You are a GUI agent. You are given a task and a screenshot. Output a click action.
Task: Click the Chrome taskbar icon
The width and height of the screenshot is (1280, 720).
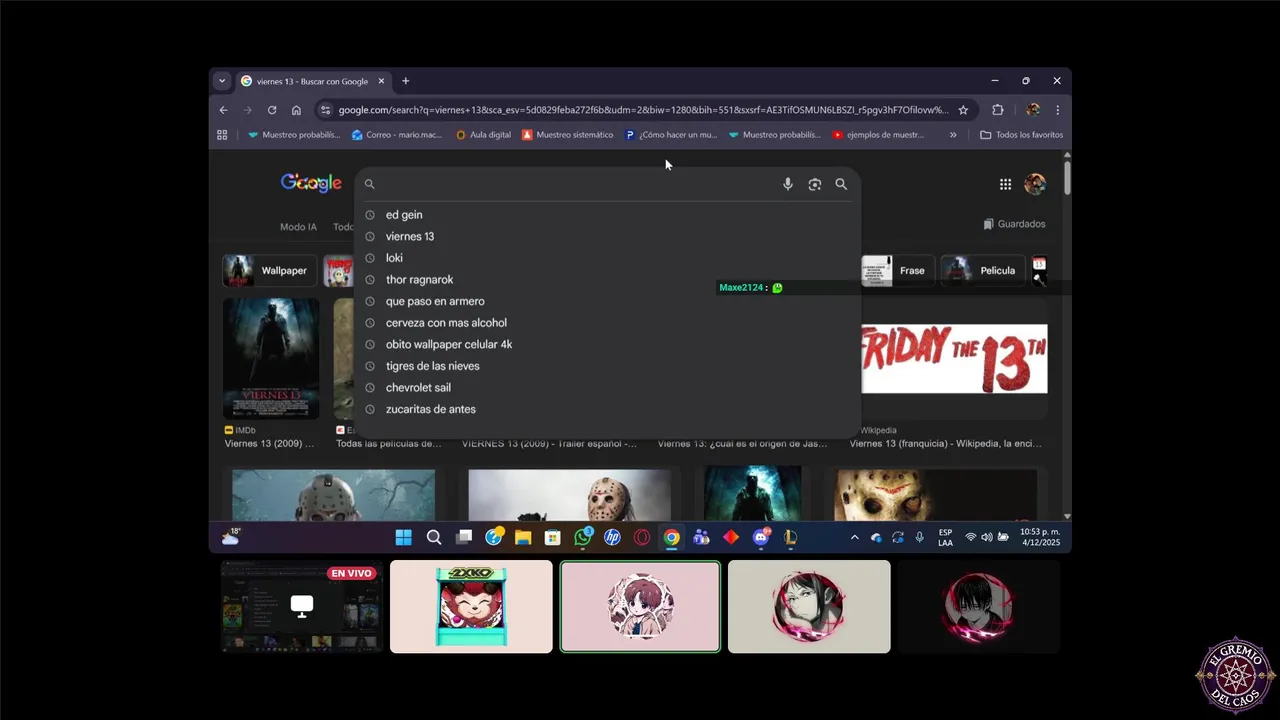[x=672, y=537]
